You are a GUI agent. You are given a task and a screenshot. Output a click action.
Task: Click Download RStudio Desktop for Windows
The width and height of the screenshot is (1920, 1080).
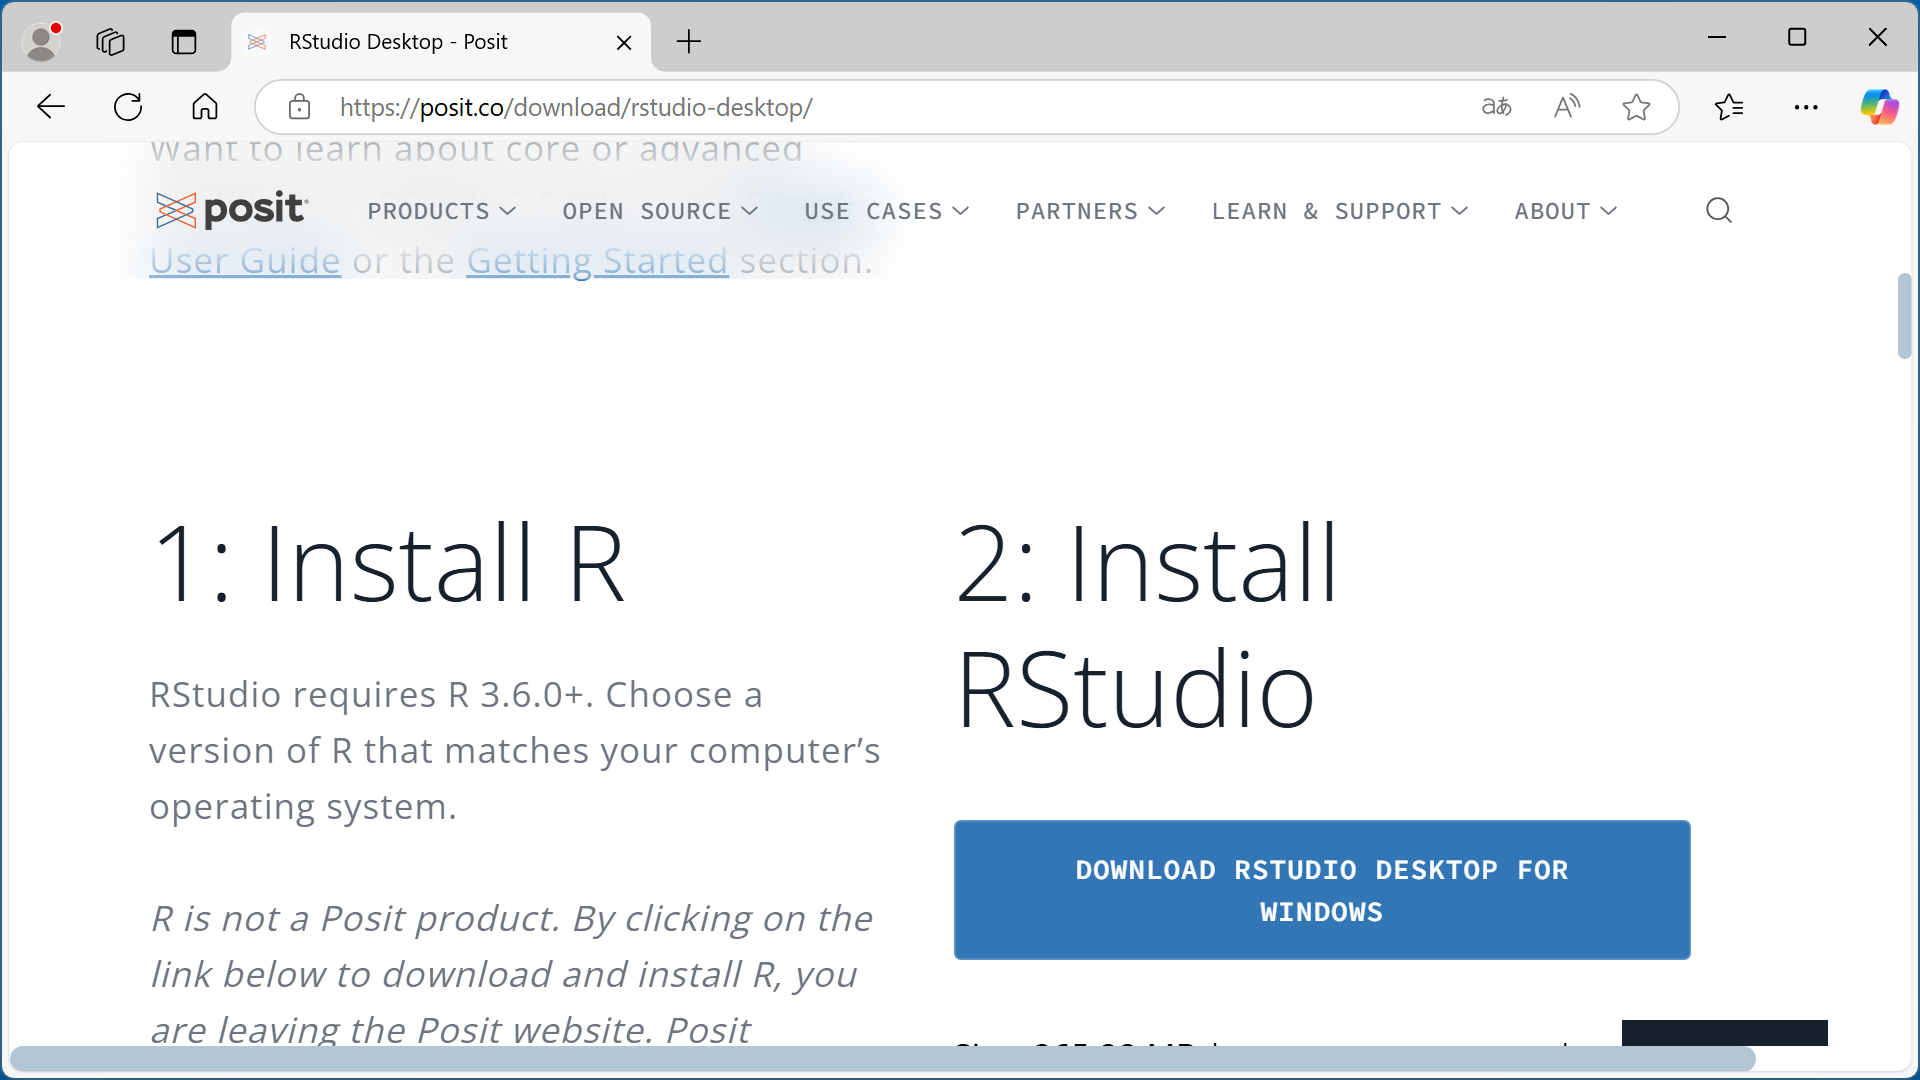click(x=1321, y=890)
